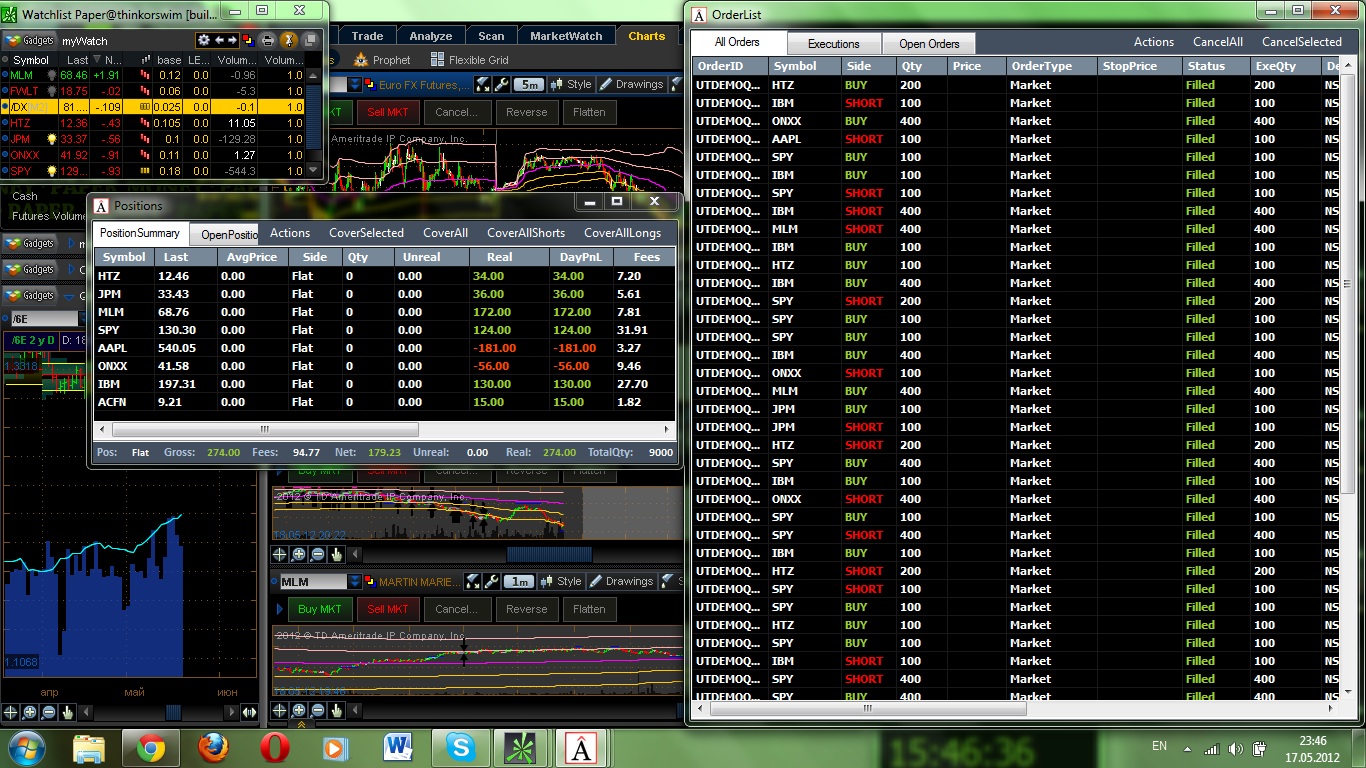Image resolution: width=1366 pixels, height=768 pixels.
Task: Click color link icon beside MARTIN MARIE
Action: 371,581
